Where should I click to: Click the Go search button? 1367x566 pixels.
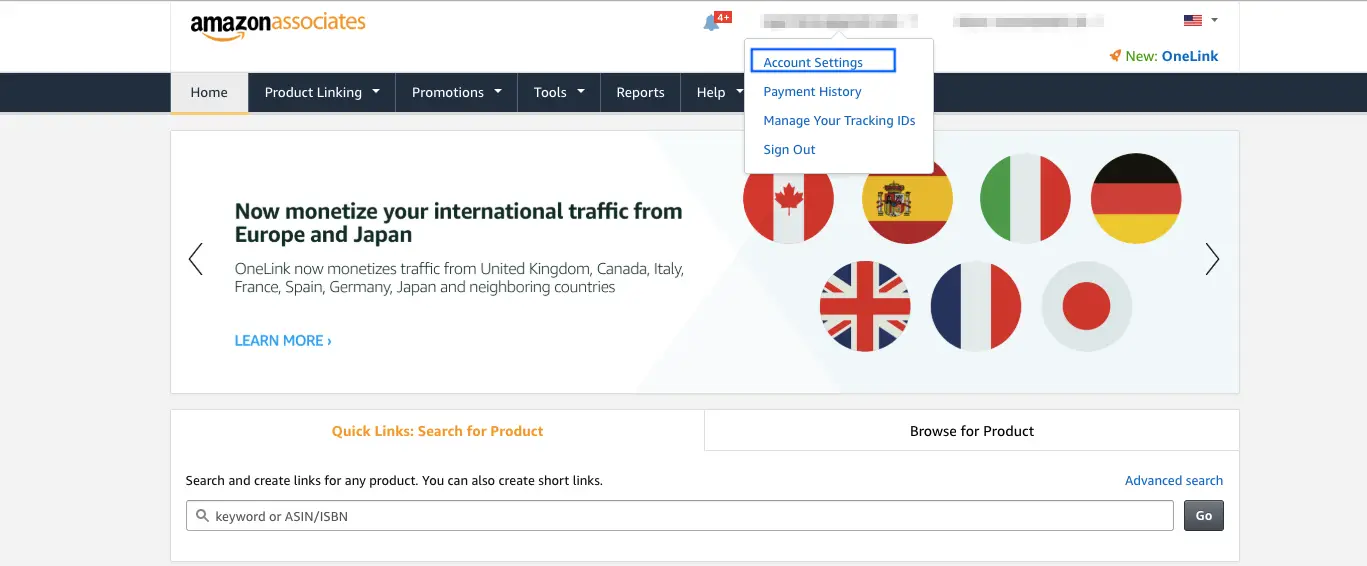[1204, 516]
